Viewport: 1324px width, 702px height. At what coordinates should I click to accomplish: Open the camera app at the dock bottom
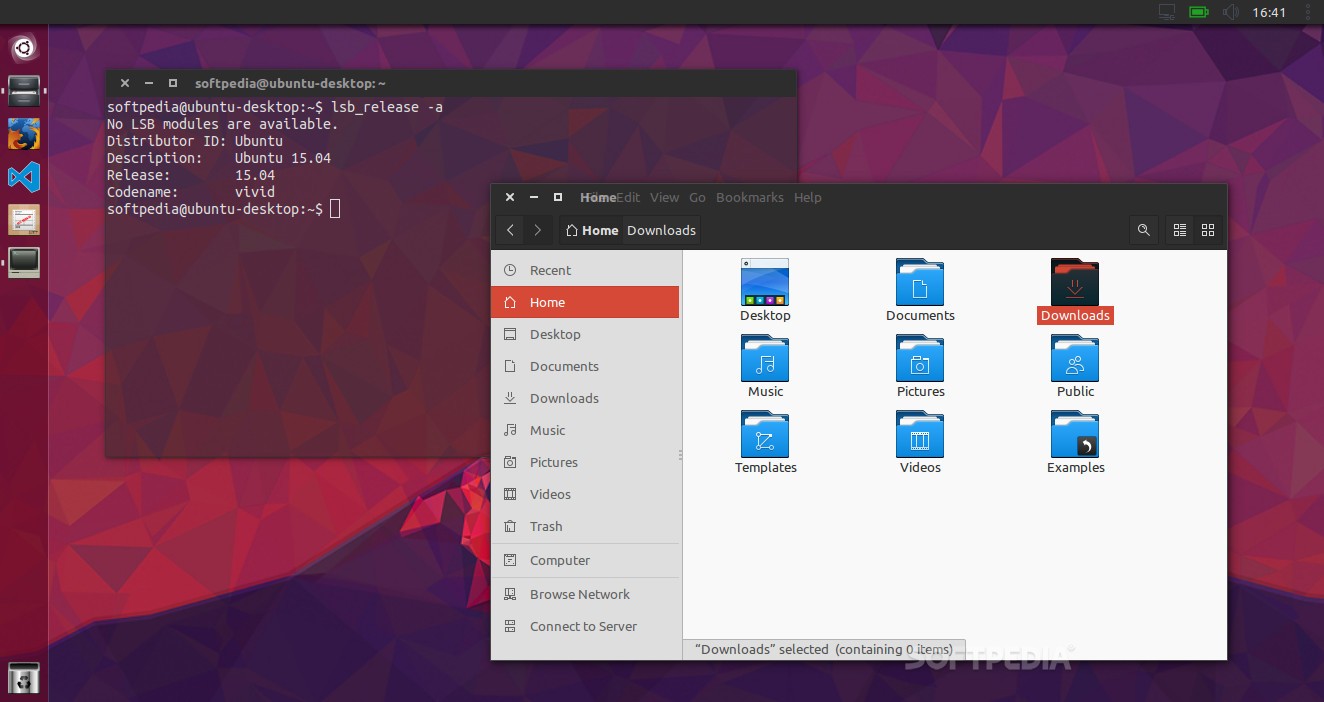23,678
